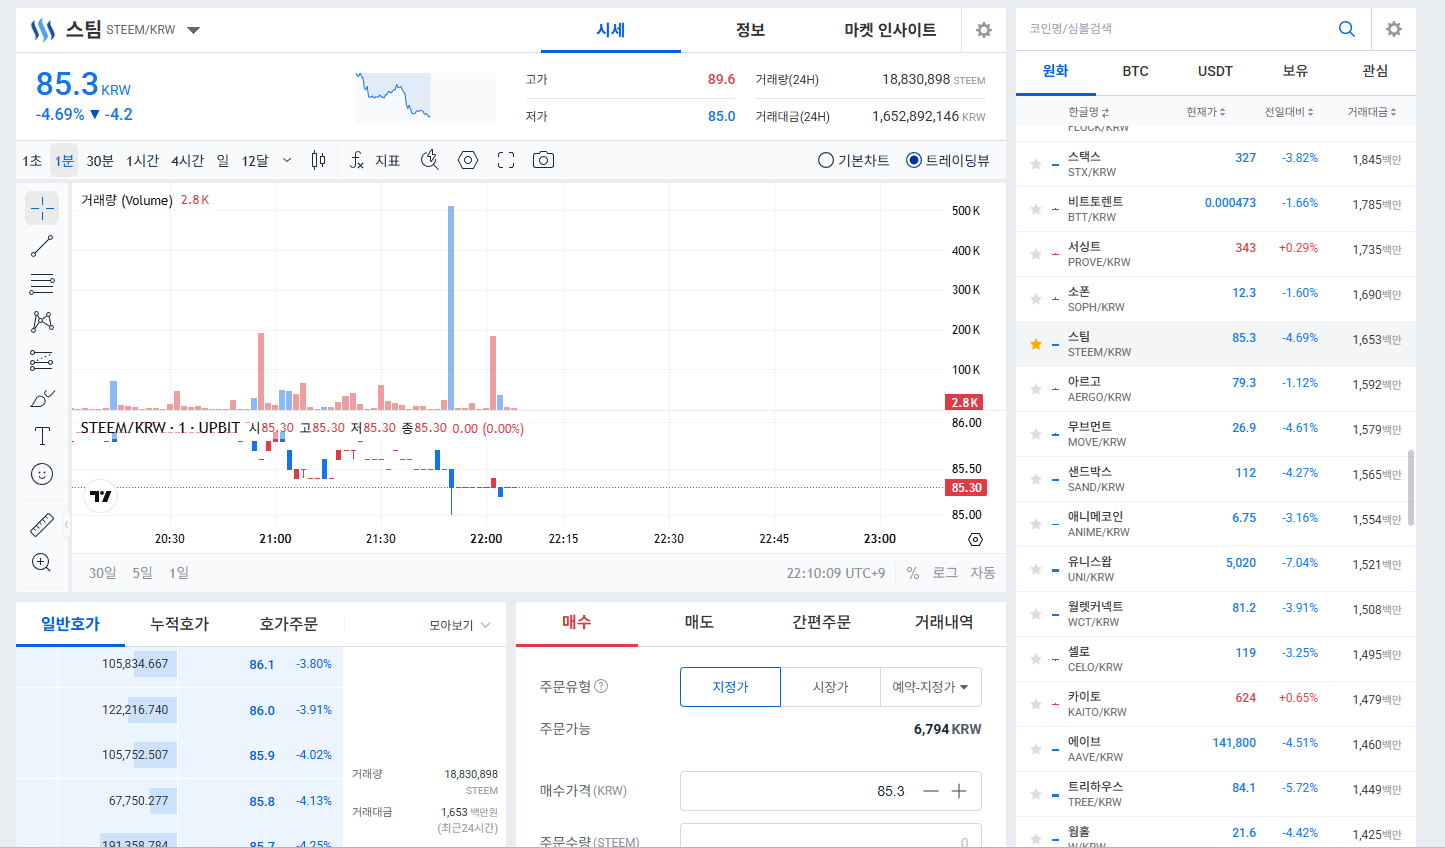Screen dimensions: 1445x848
Task: Select the crosshair cursor tool
Action: pos(42,208)
